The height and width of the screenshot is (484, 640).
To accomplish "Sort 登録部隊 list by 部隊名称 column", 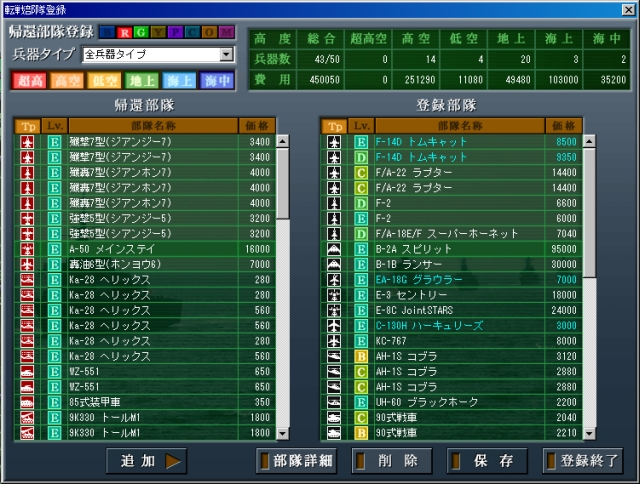I will coord(460,126).
